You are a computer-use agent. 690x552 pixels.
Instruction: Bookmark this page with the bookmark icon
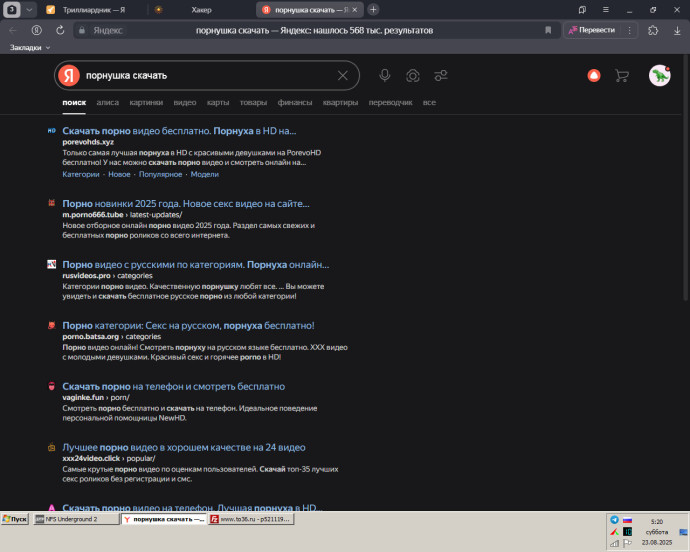pos(548,30)
